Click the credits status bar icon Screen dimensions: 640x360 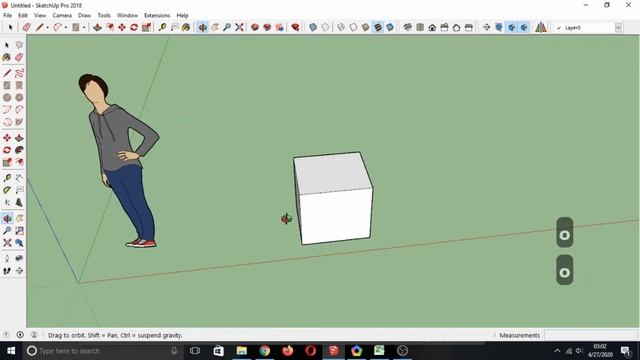pyautogui.click(x=20, y=335)
